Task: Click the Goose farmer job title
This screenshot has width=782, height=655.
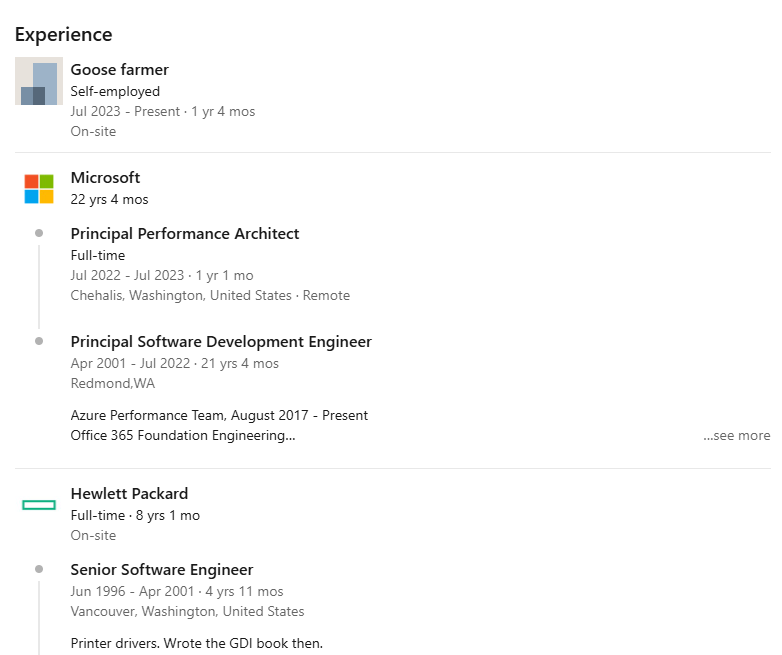Action: pyautogui.click(x=119, y=70)
